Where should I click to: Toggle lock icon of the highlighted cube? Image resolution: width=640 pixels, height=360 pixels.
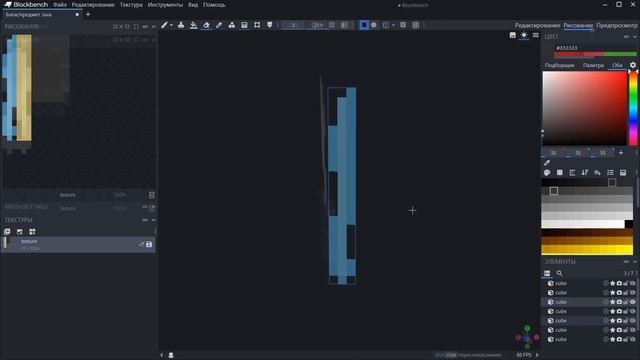(626, 302)
